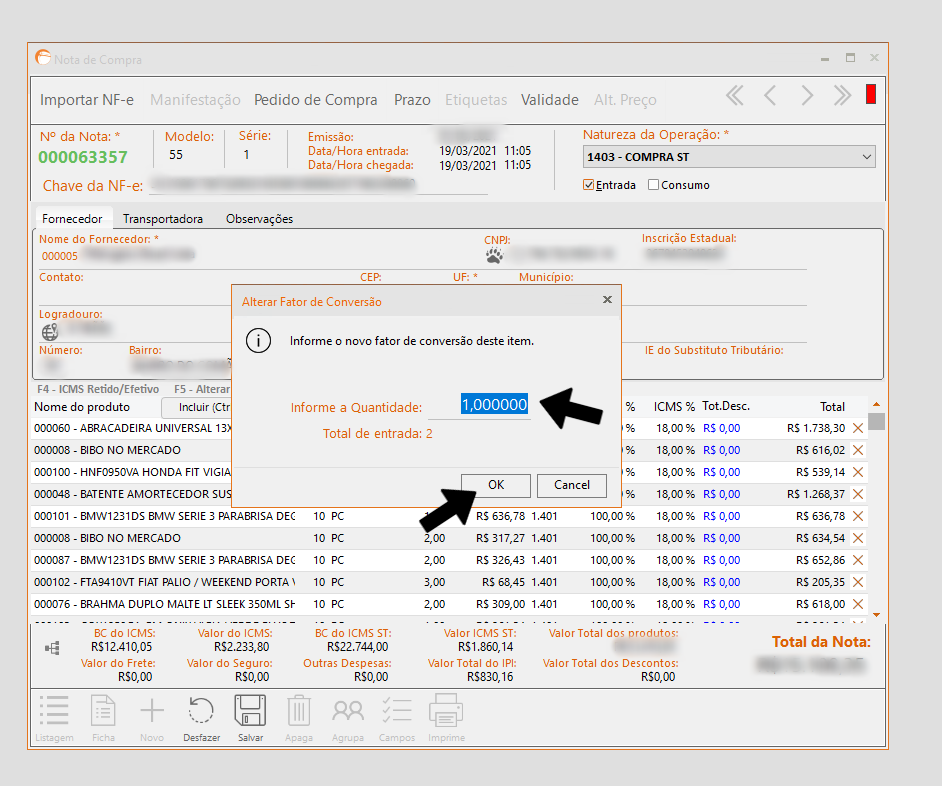Switch to the Transportadora tab

(163, 219)
